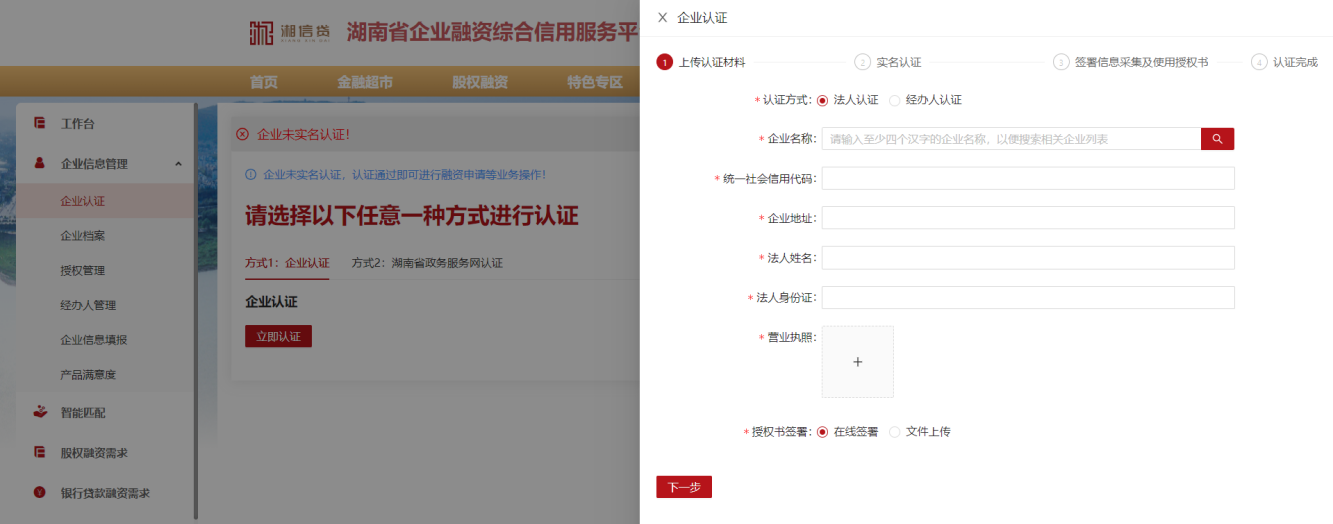This screenshot has width=1333, height=524.
Task: Click the 湘信贷 logo in header
Action: pos(290,32)
